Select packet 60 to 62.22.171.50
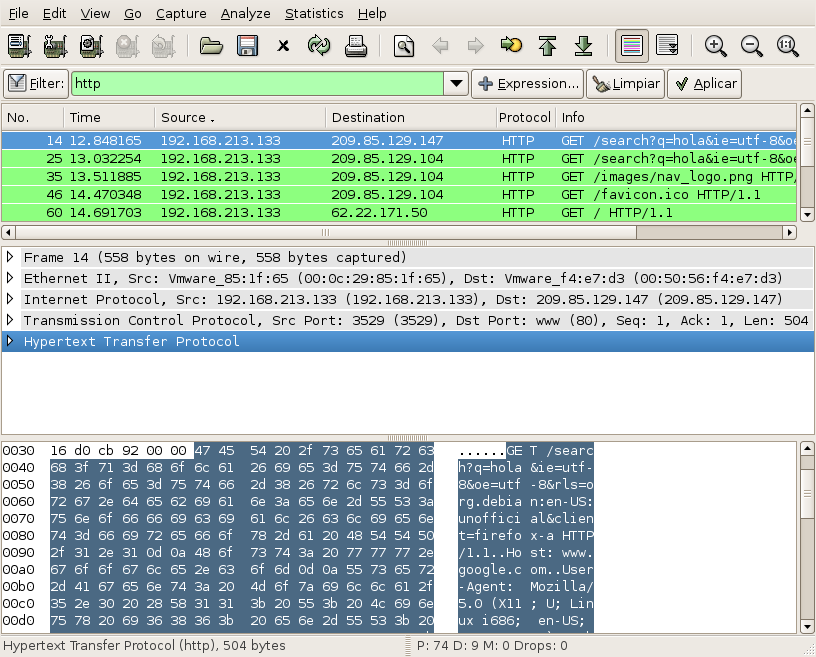 coord(399,212)
